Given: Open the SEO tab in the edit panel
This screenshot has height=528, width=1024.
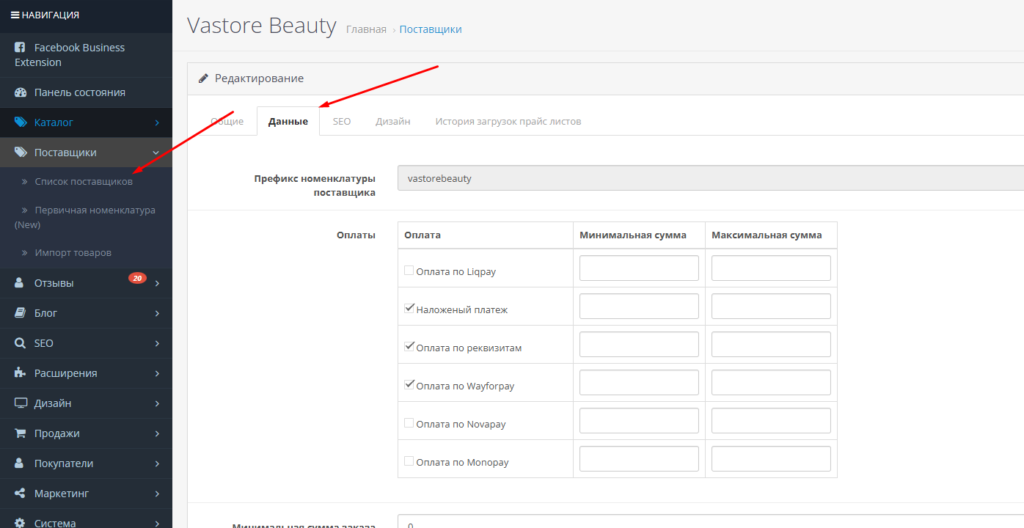Looking at the screenshot, I should (342, 121).
